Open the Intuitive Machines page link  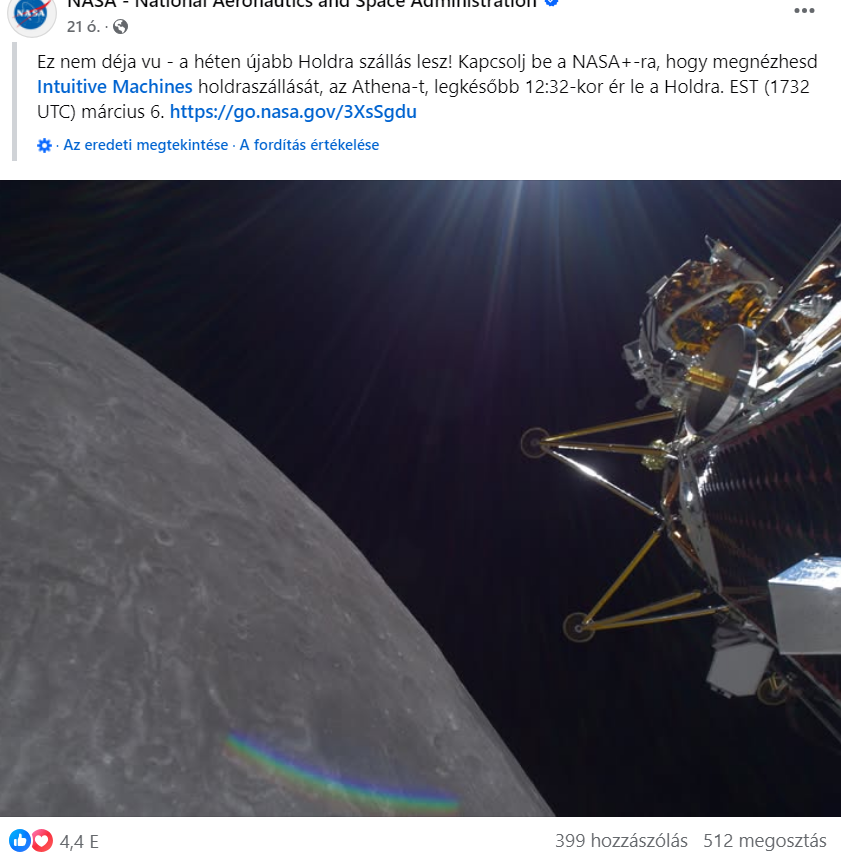(x=114, y=87)
